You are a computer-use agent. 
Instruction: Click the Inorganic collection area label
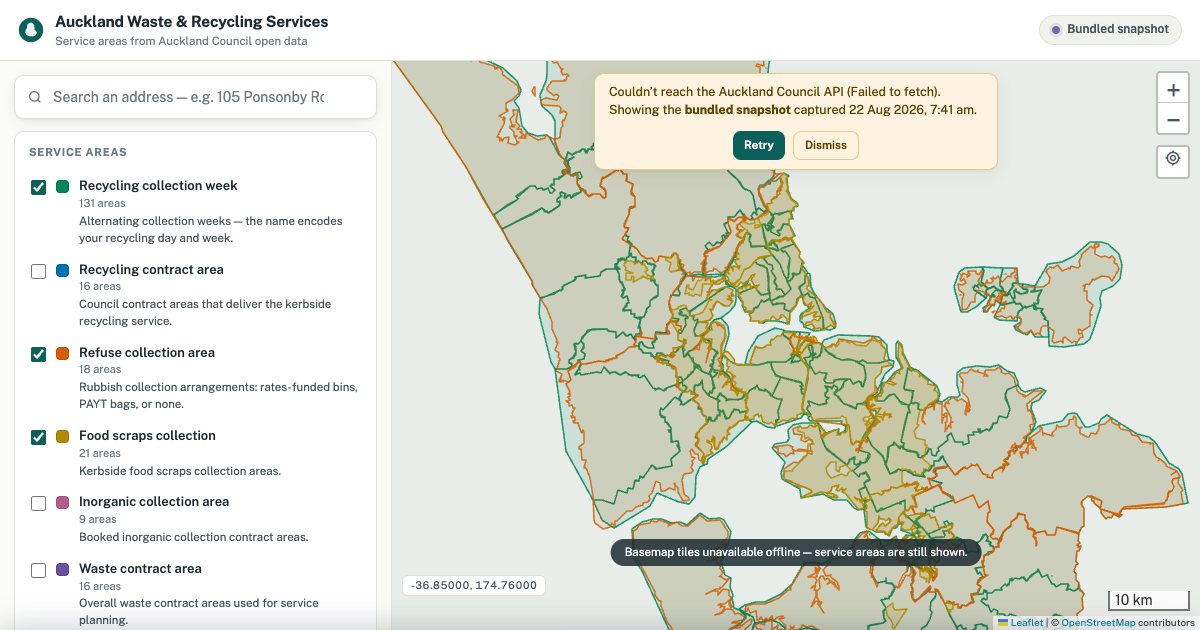(154, 502)
